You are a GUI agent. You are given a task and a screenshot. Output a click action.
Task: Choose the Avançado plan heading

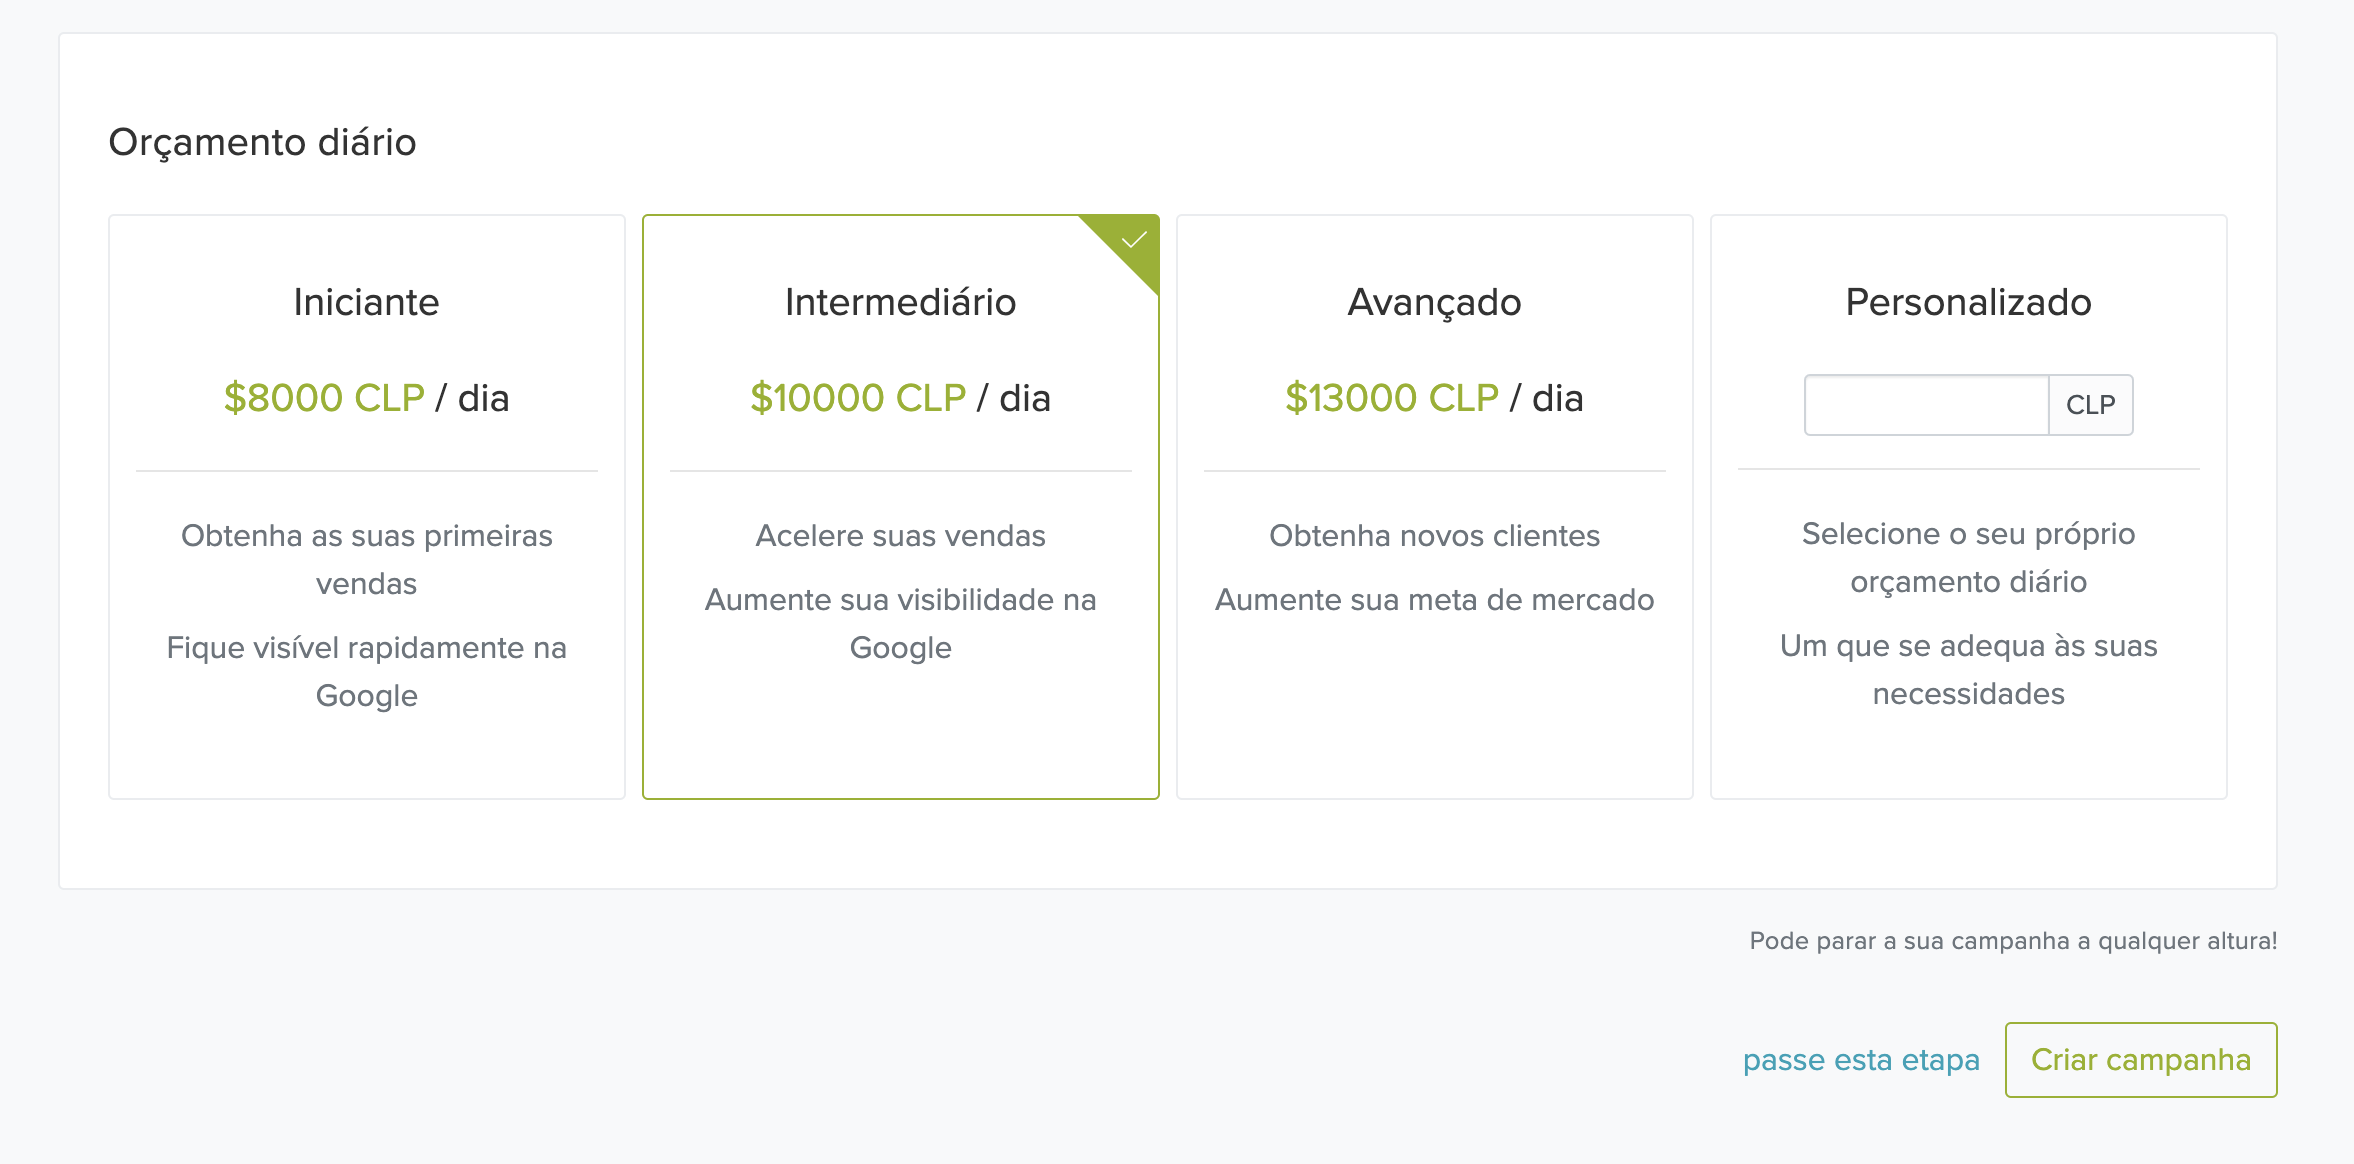pos(1434,302)
